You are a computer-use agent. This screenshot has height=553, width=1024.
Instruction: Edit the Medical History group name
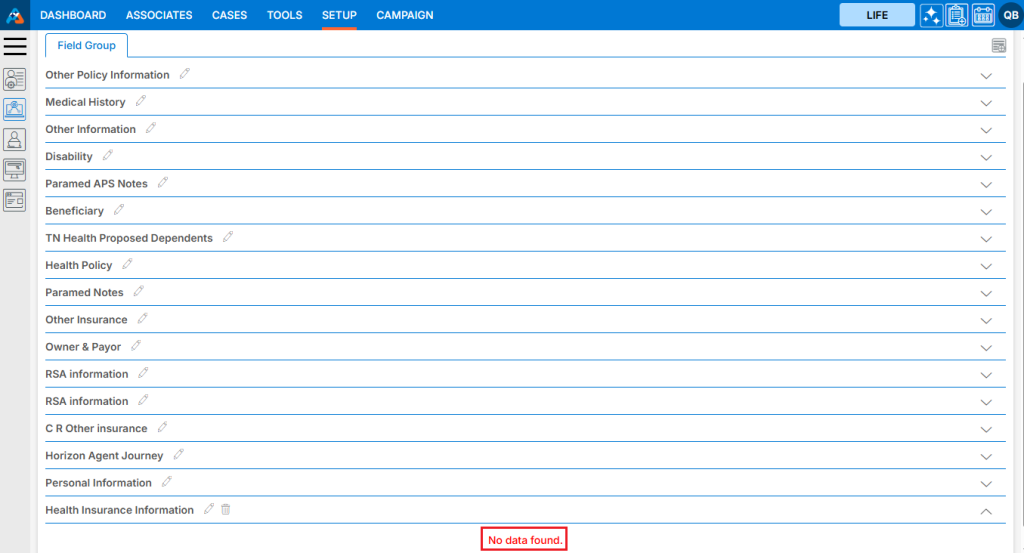click(141, 102)
